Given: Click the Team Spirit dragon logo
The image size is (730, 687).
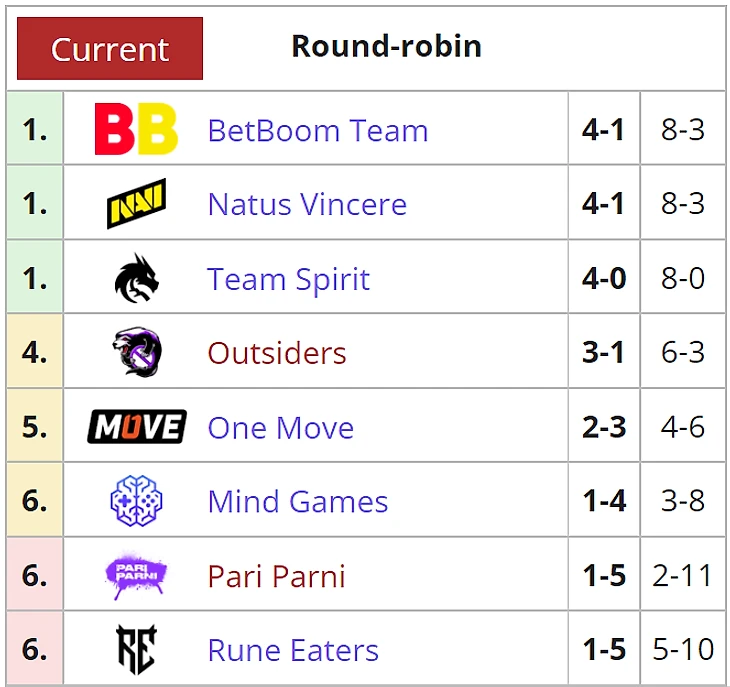Looking at the screenshot, I should pos(136,278).
